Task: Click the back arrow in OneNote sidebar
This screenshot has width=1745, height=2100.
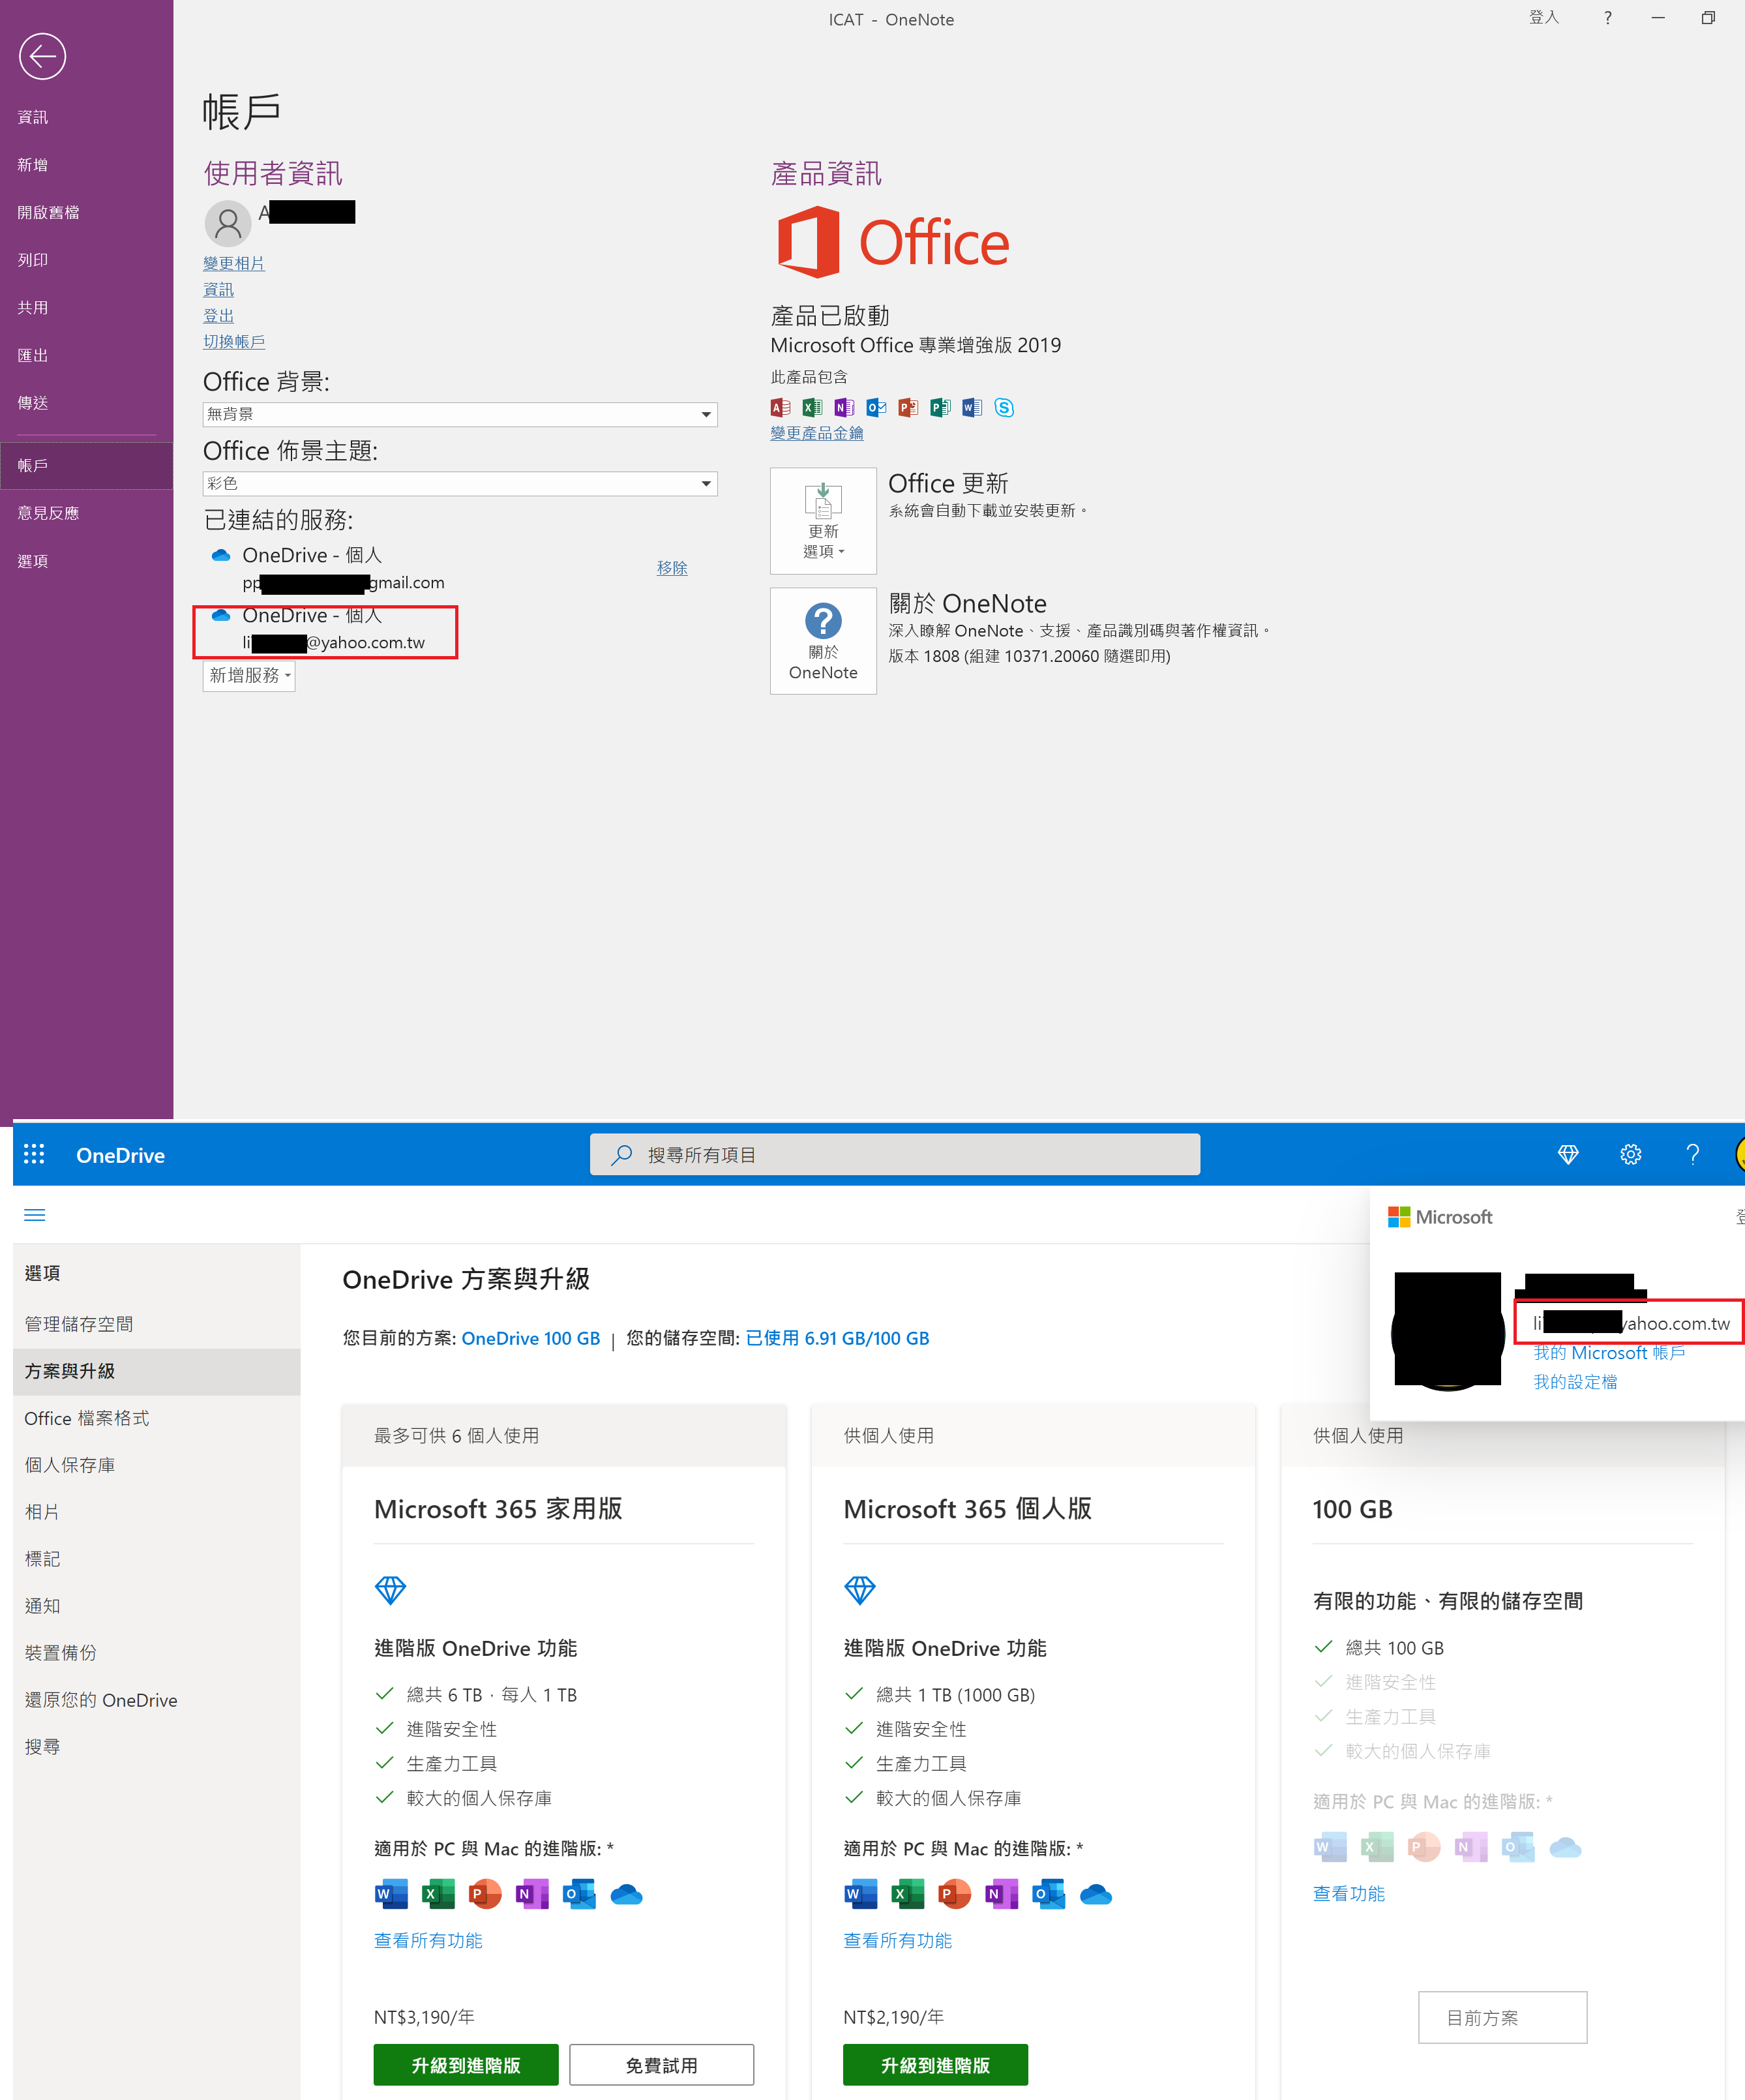Action: 42,56
